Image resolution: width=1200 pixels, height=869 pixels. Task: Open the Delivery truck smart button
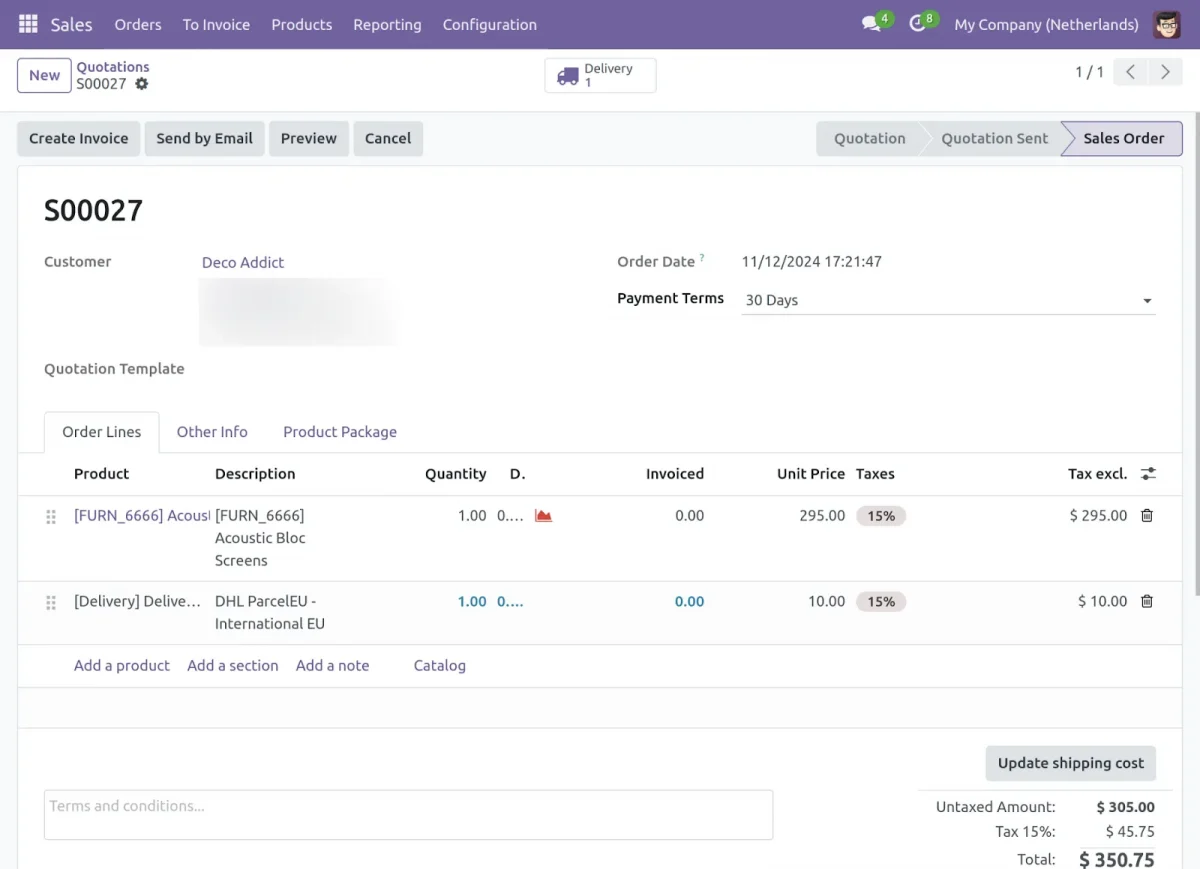tap(600, 75)
